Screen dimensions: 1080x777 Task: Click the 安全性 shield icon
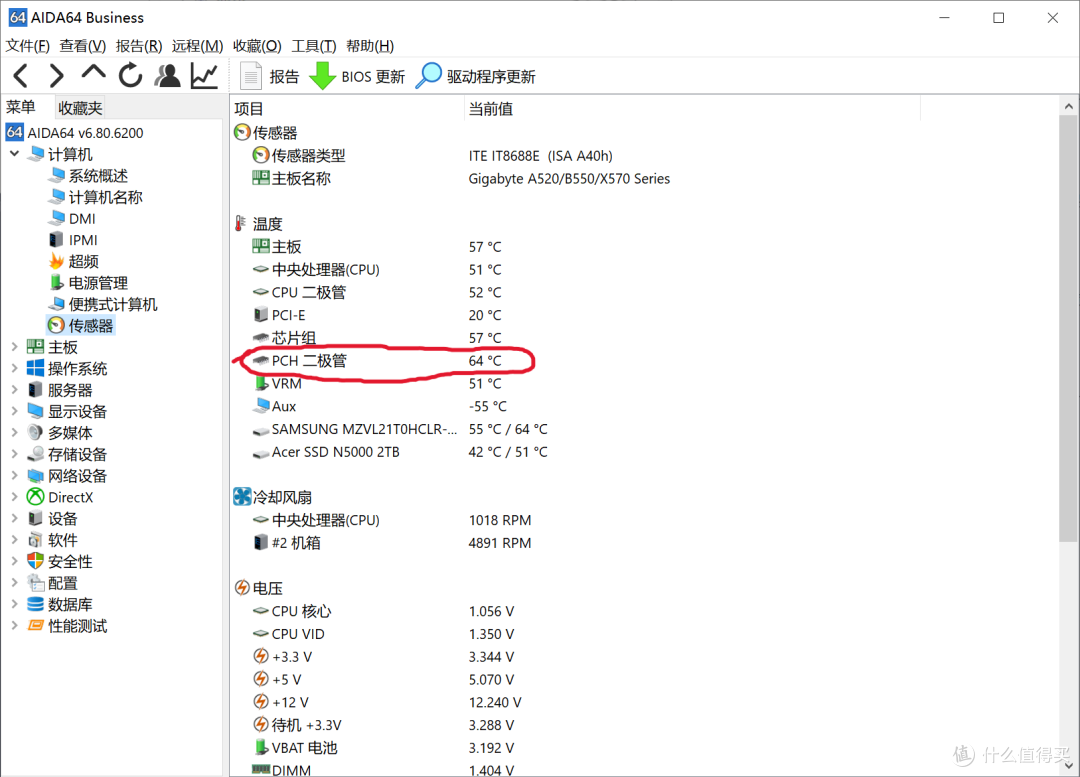(35, 561)
